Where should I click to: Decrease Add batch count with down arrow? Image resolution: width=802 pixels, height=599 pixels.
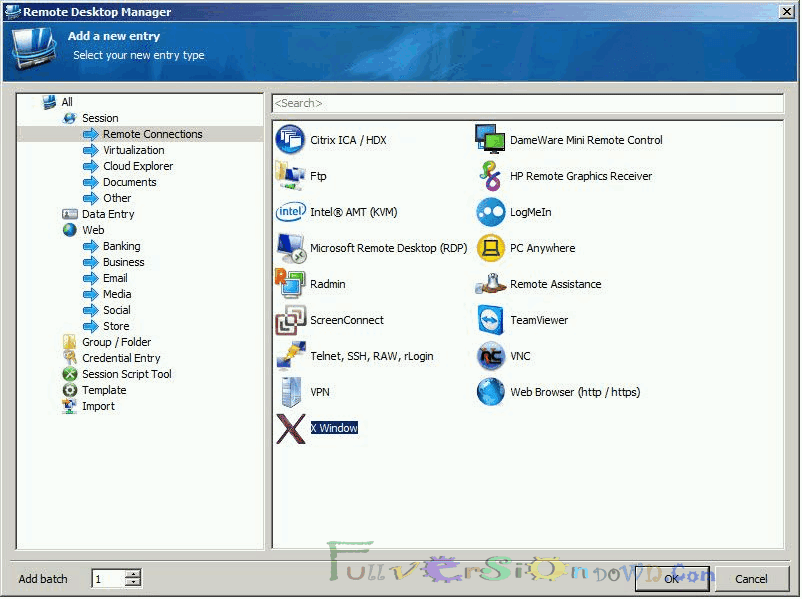[x=133, y=583]
